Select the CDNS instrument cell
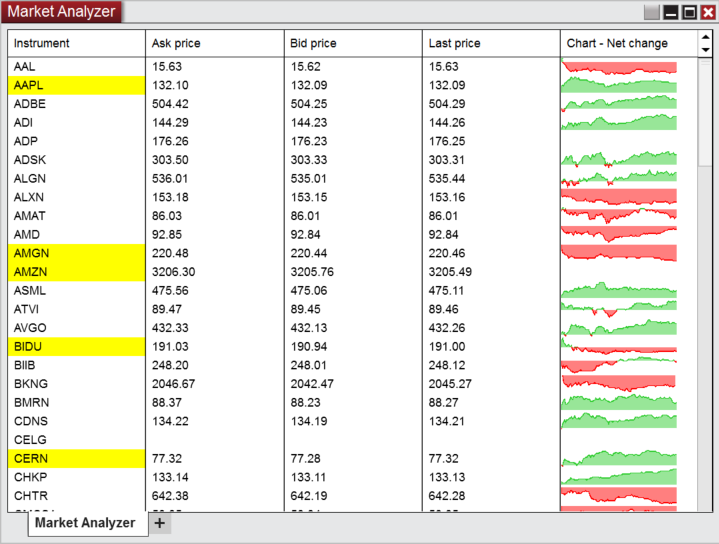719x544 pixels. [76, 421]
